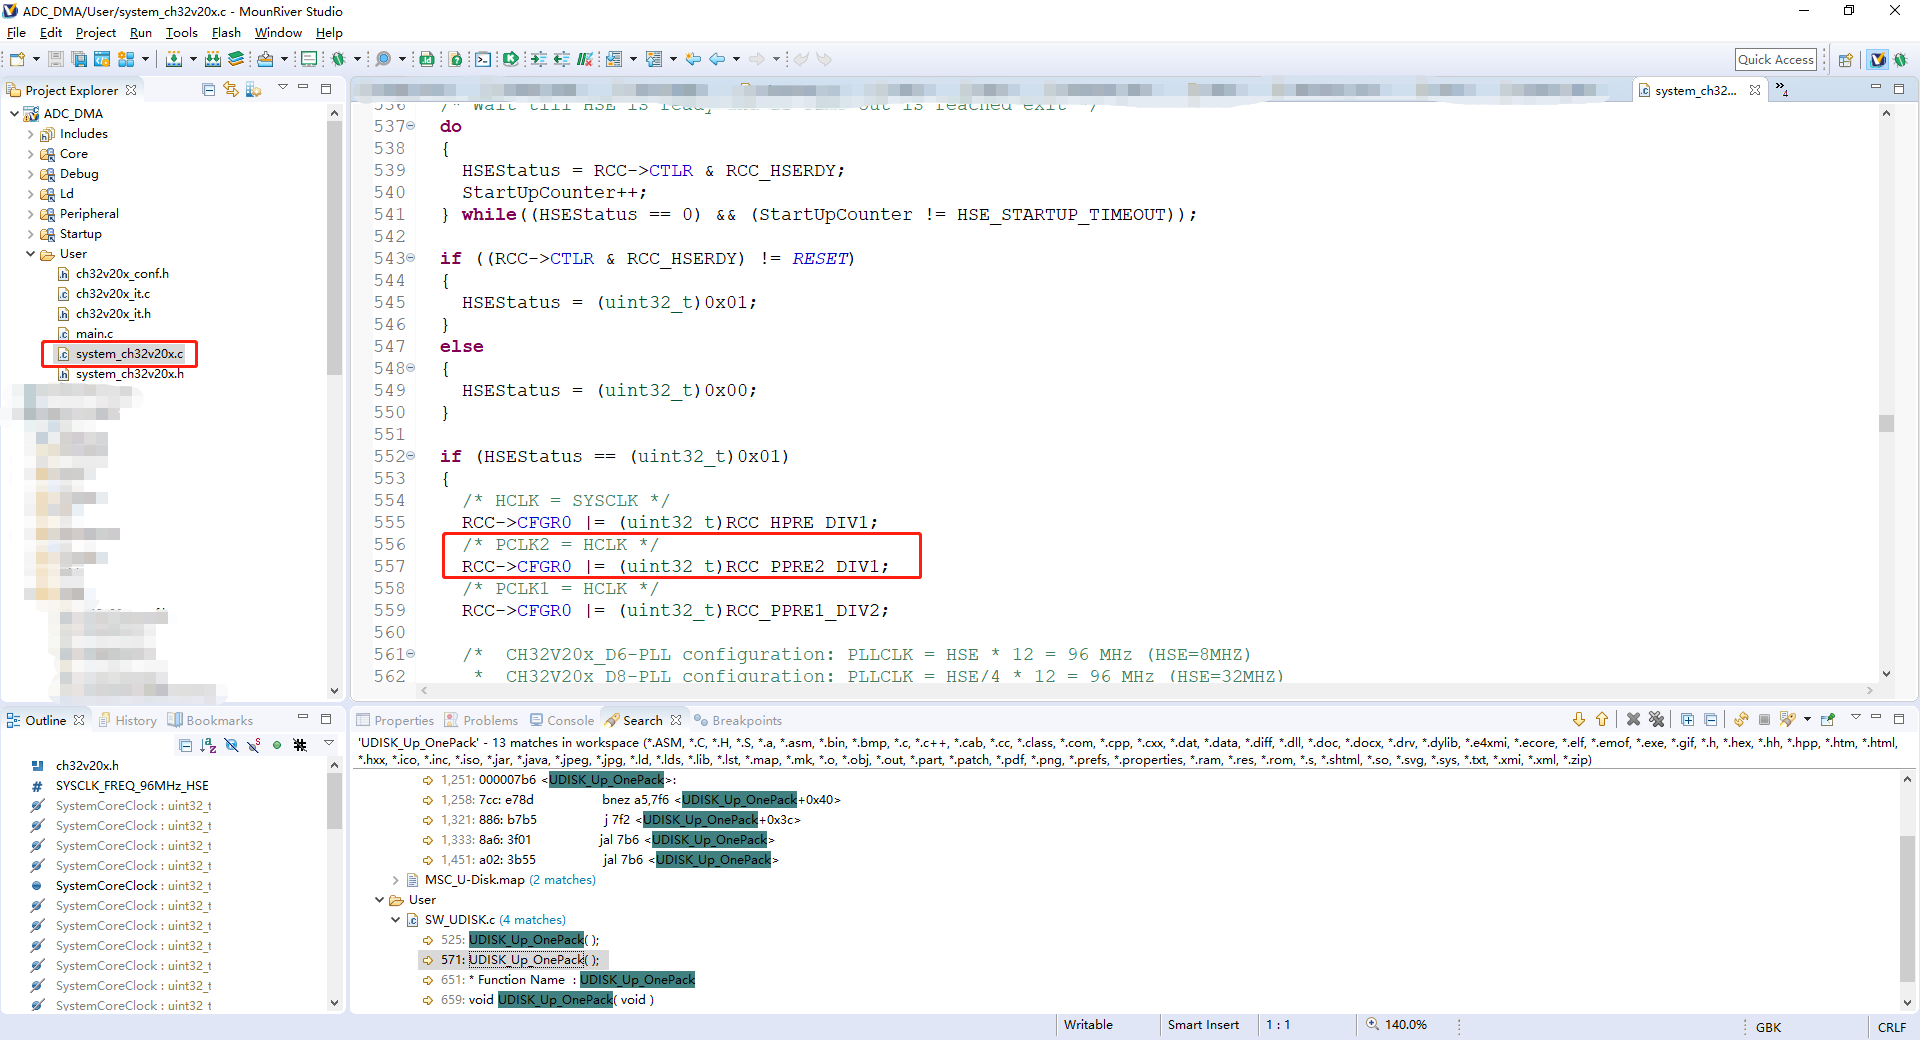1920x1040 pixels.
Task: Click the Save toolbar icon
Action: coord(56,59)
